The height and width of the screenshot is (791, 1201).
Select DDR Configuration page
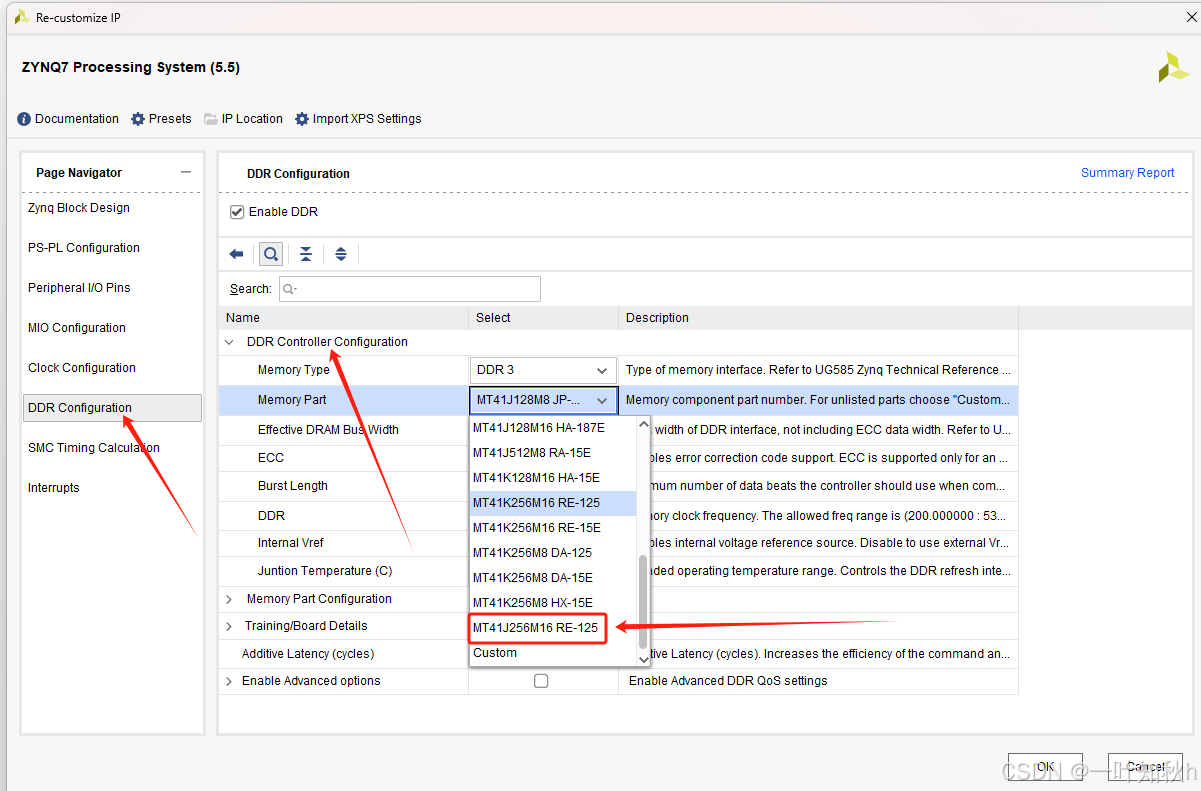coord(112,408)
